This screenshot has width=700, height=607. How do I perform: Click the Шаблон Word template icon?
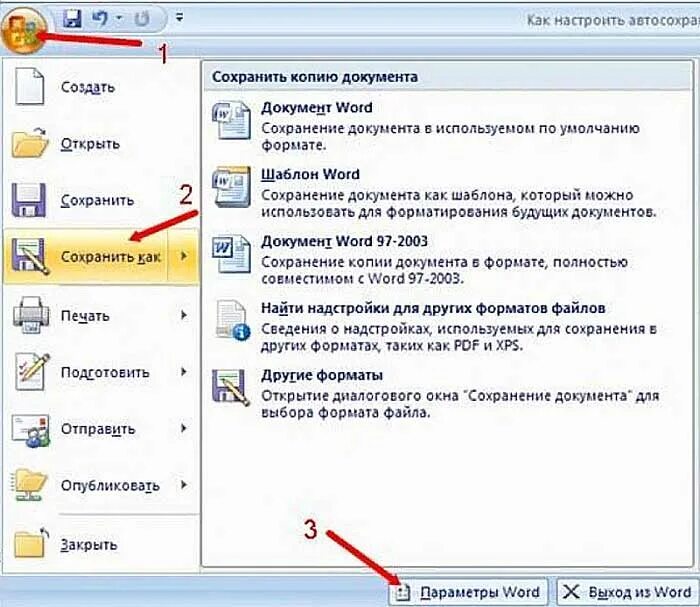(x=231, y=187)
